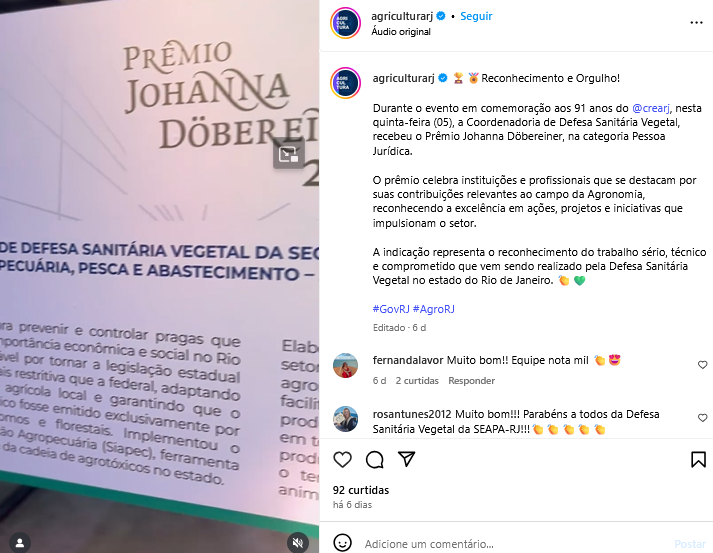Viewport: 713px width, 553px height.
Task: Unmute the video audio
Action: pos(298,543)
